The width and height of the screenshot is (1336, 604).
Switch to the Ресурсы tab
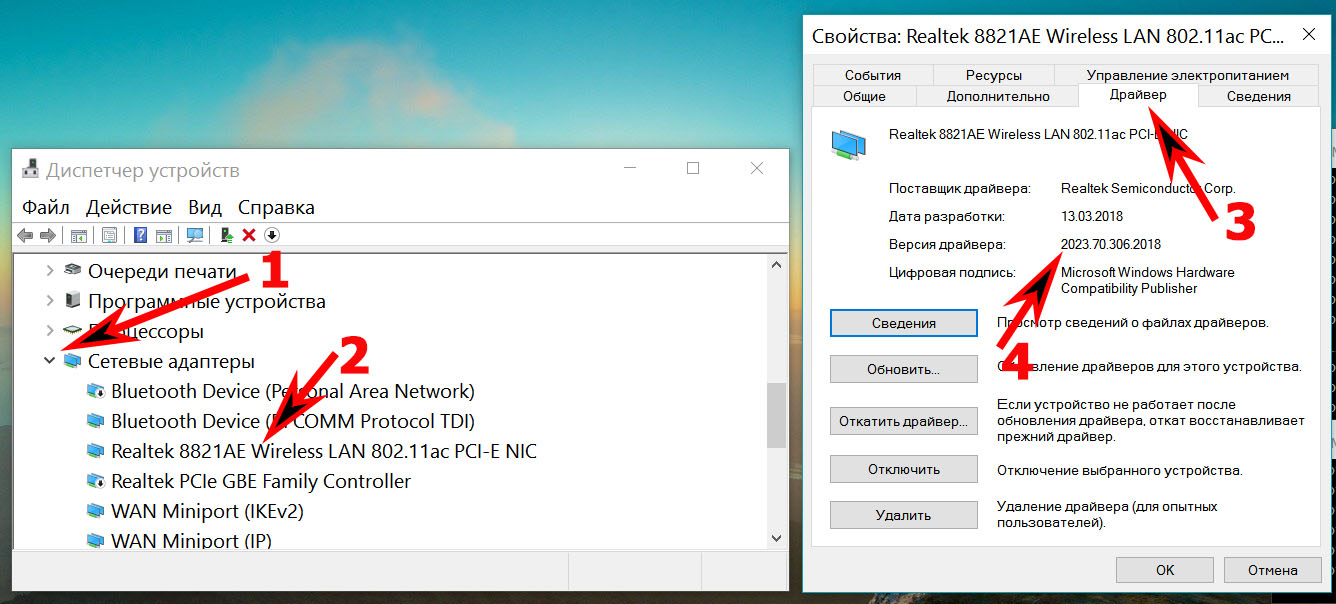(994, 75)
